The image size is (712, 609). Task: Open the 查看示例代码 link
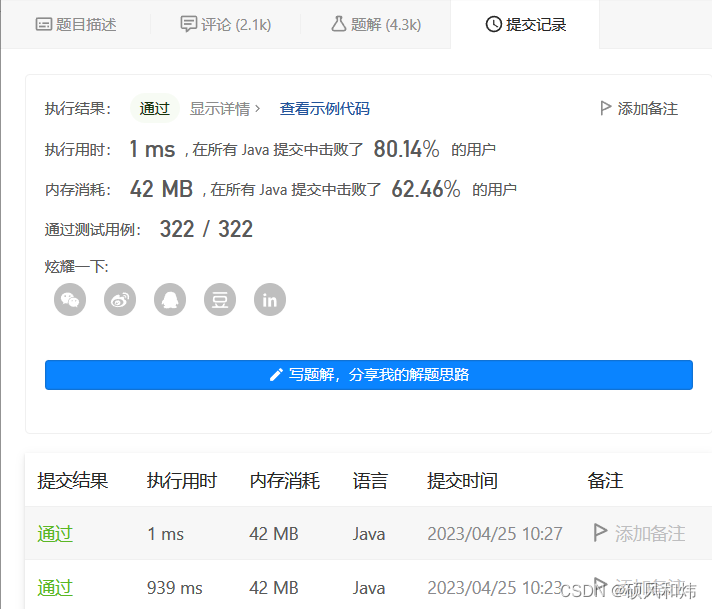(x=324, y=109)
